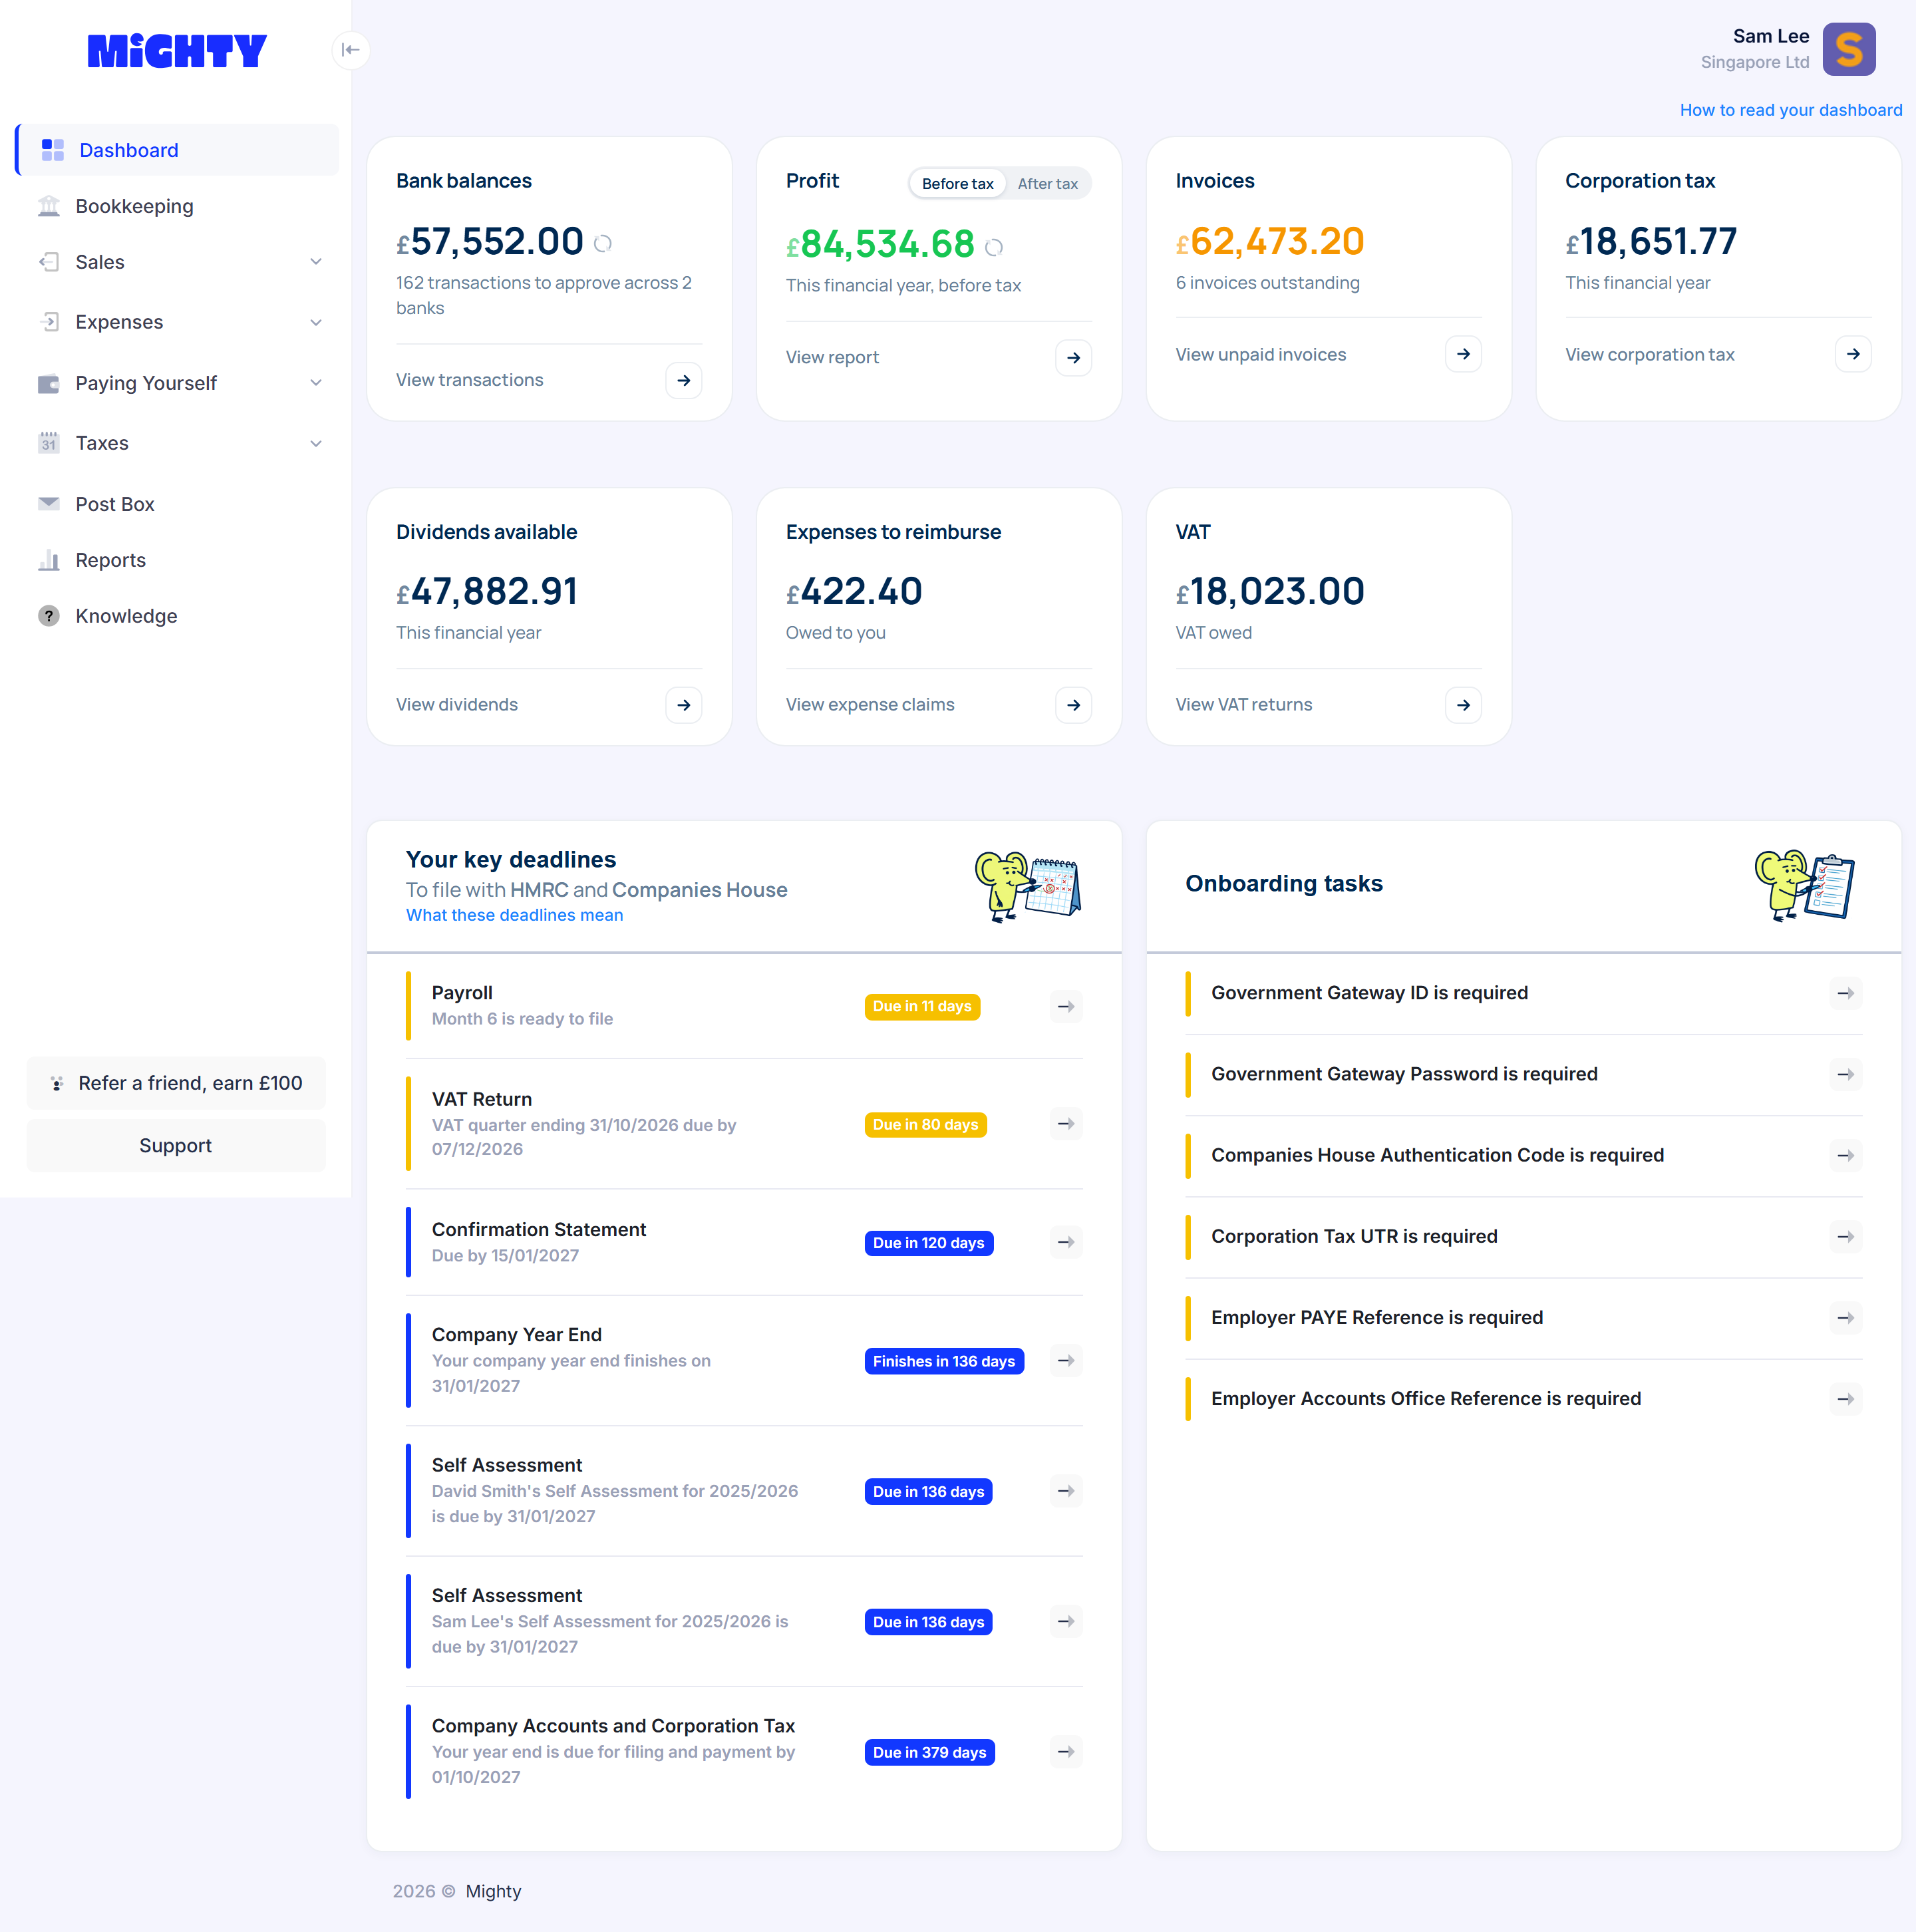Open How to read your dashboard
This screenshot has width=1916, height=1932.
(x=1790, y=110)
